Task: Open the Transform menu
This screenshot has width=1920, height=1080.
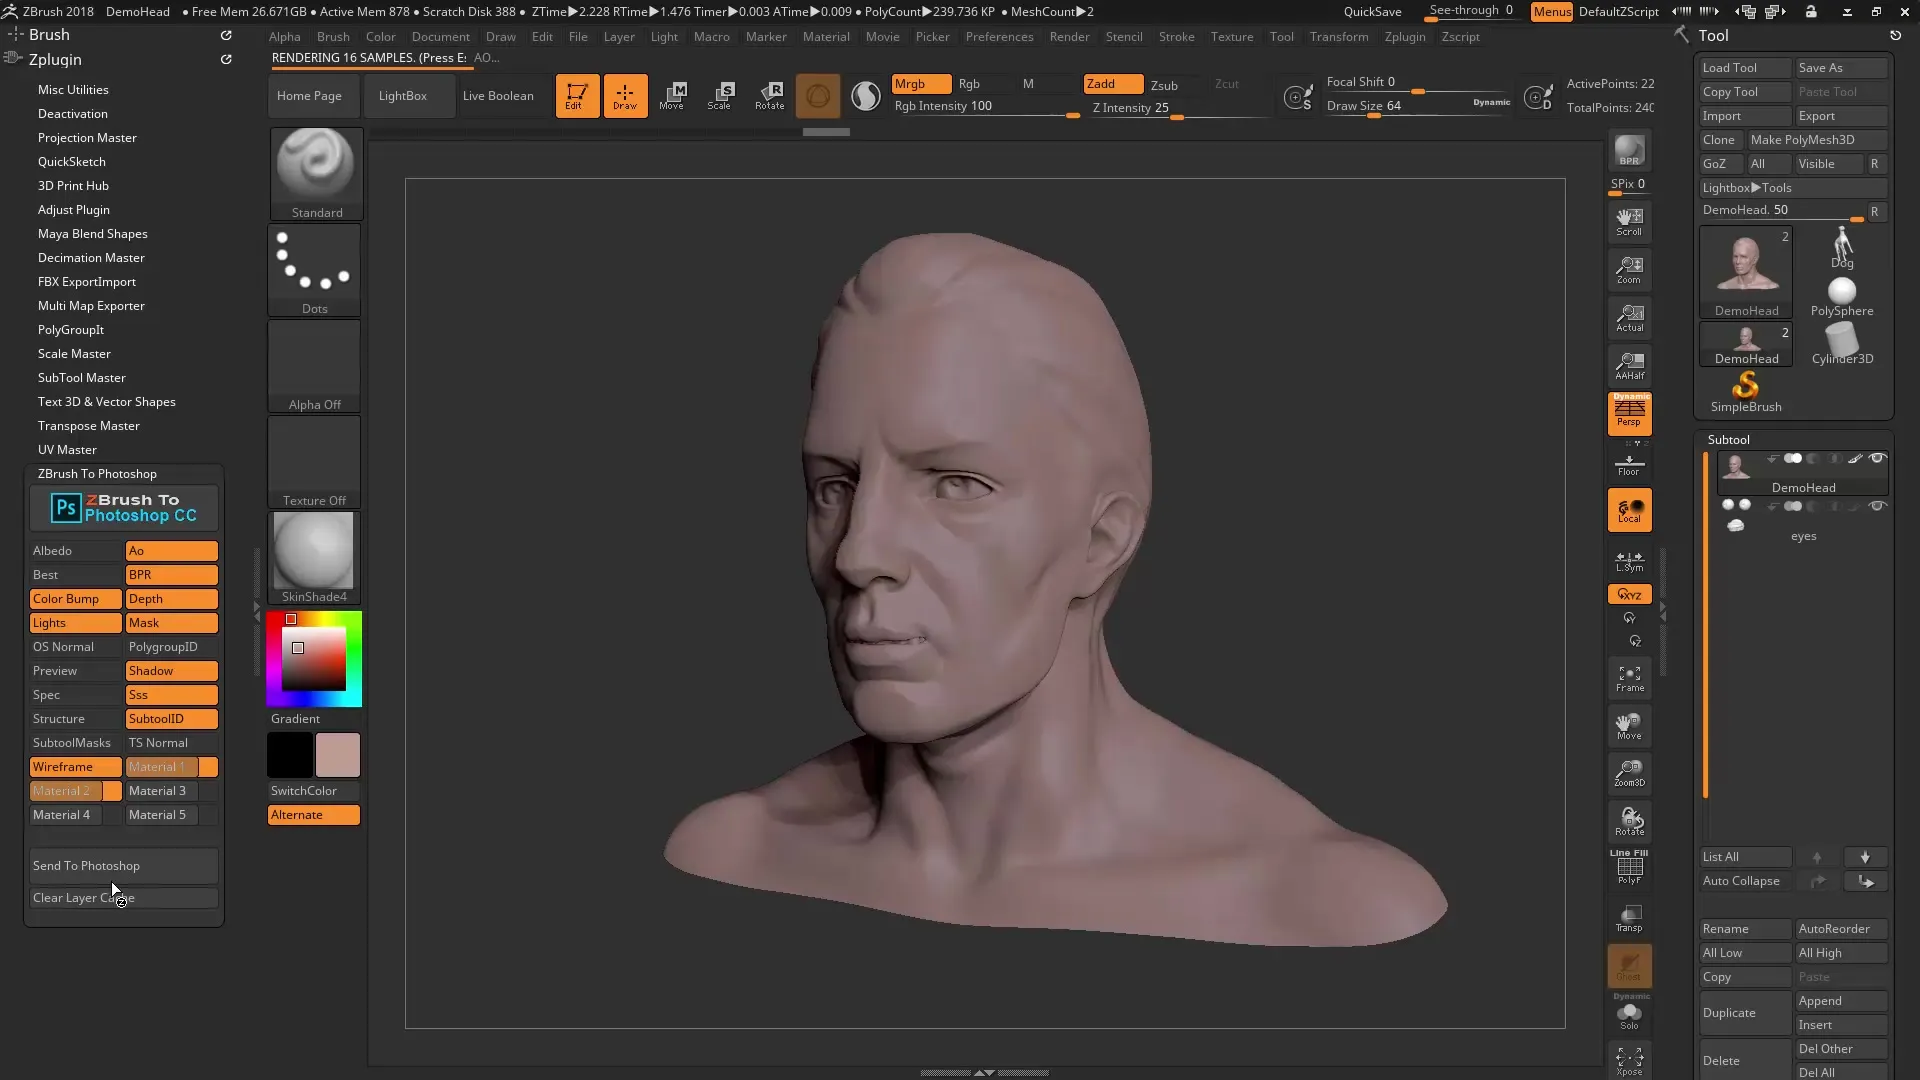Action: tap(1339, 37)
